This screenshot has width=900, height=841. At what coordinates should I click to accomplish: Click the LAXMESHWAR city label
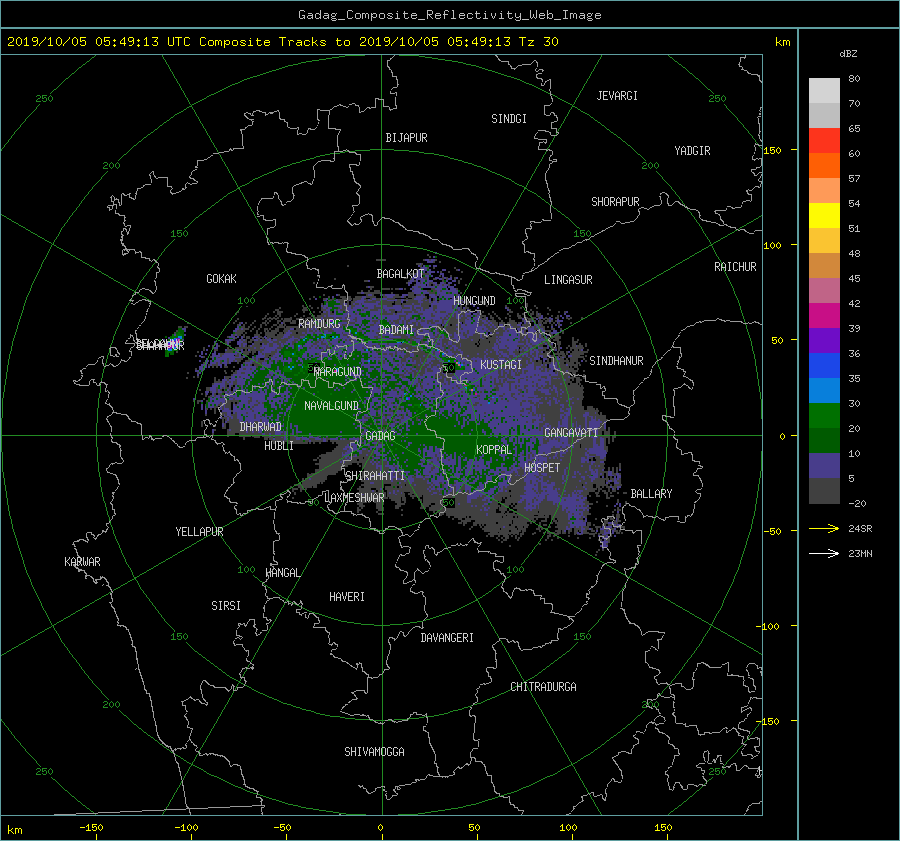[354, 498]
